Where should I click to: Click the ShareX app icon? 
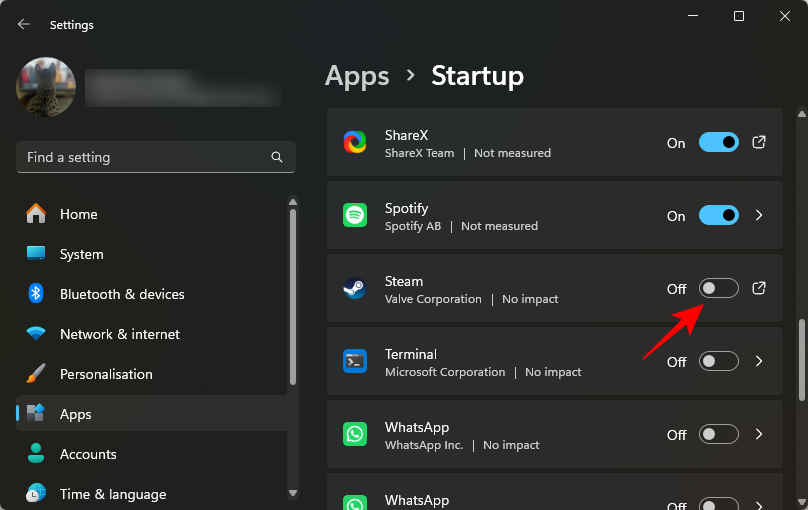(355, 142)
